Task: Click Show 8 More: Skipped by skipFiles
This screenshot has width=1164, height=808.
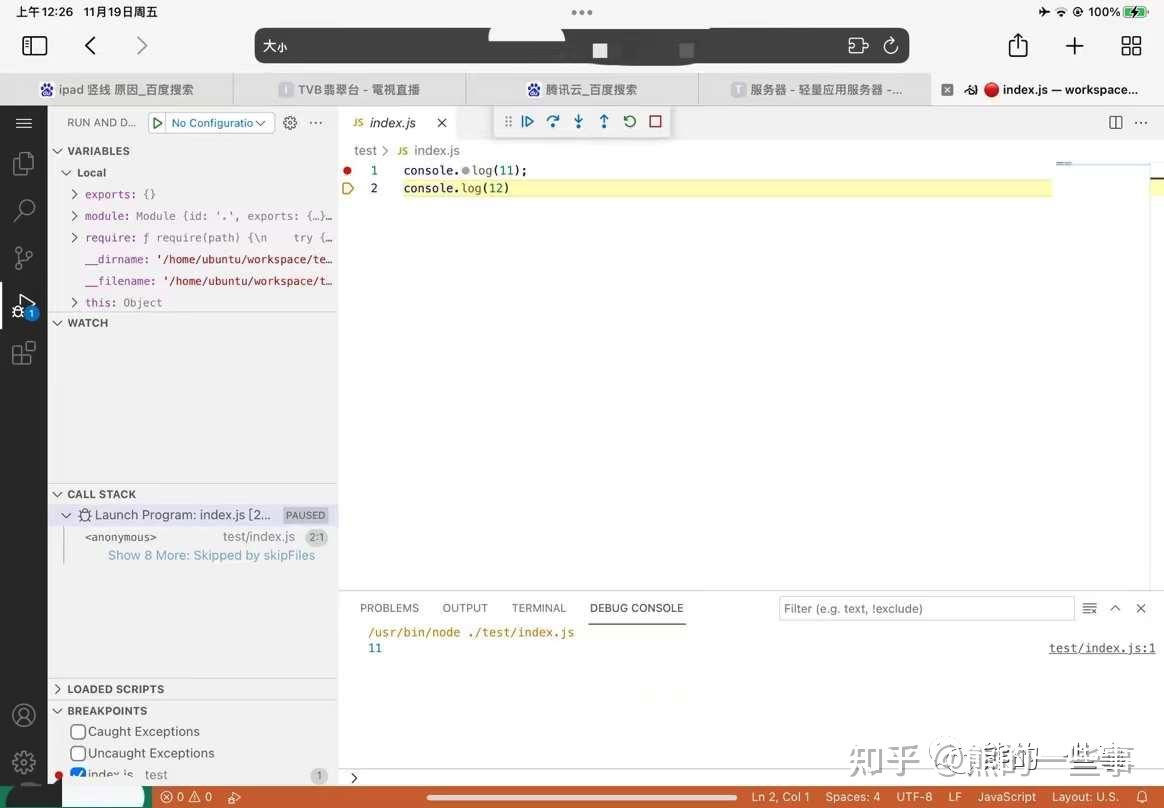Action: point(211,555)
